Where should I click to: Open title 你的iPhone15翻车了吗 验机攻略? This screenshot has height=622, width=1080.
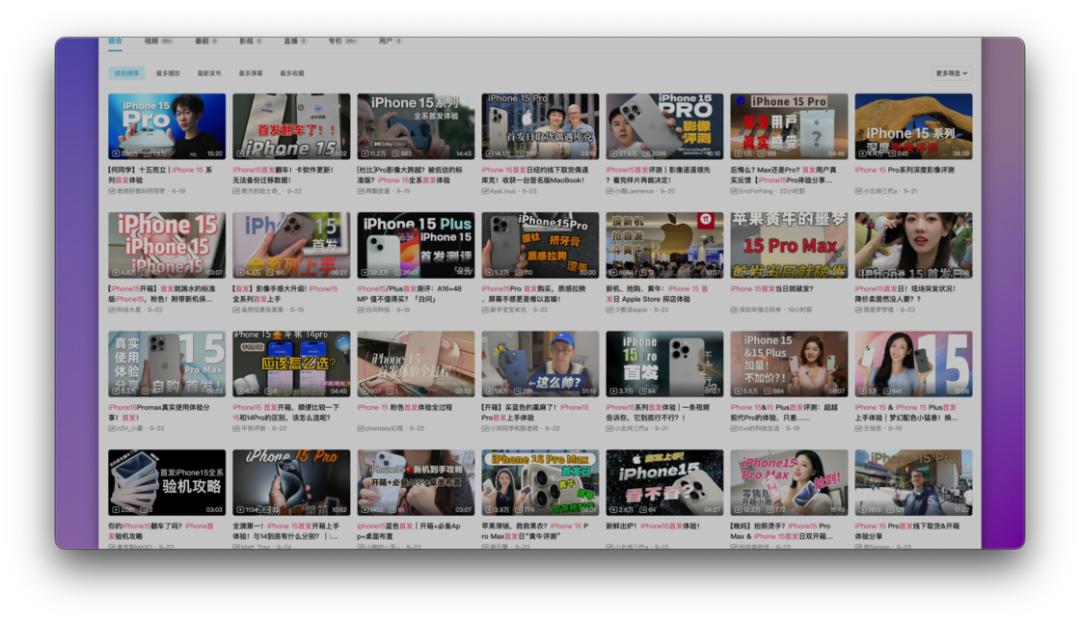[x=160, y=530]
